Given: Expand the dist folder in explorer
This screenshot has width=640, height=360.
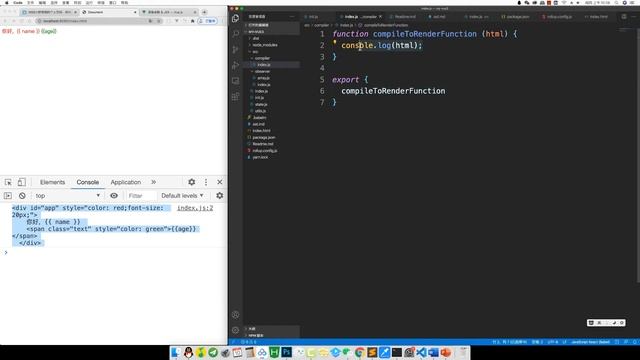Looking at the screenshot, I should (256, 38).
